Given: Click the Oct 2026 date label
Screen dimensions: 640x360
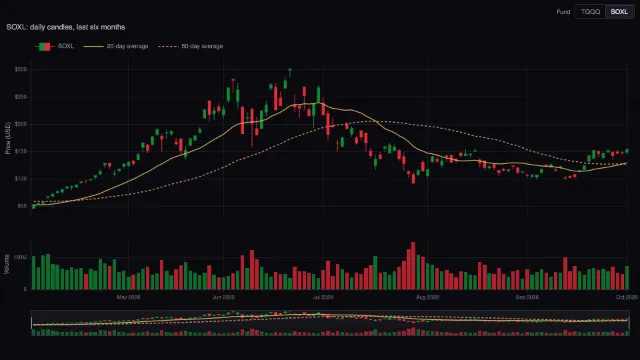Looking at the screenshot, I should click(627, 297).
